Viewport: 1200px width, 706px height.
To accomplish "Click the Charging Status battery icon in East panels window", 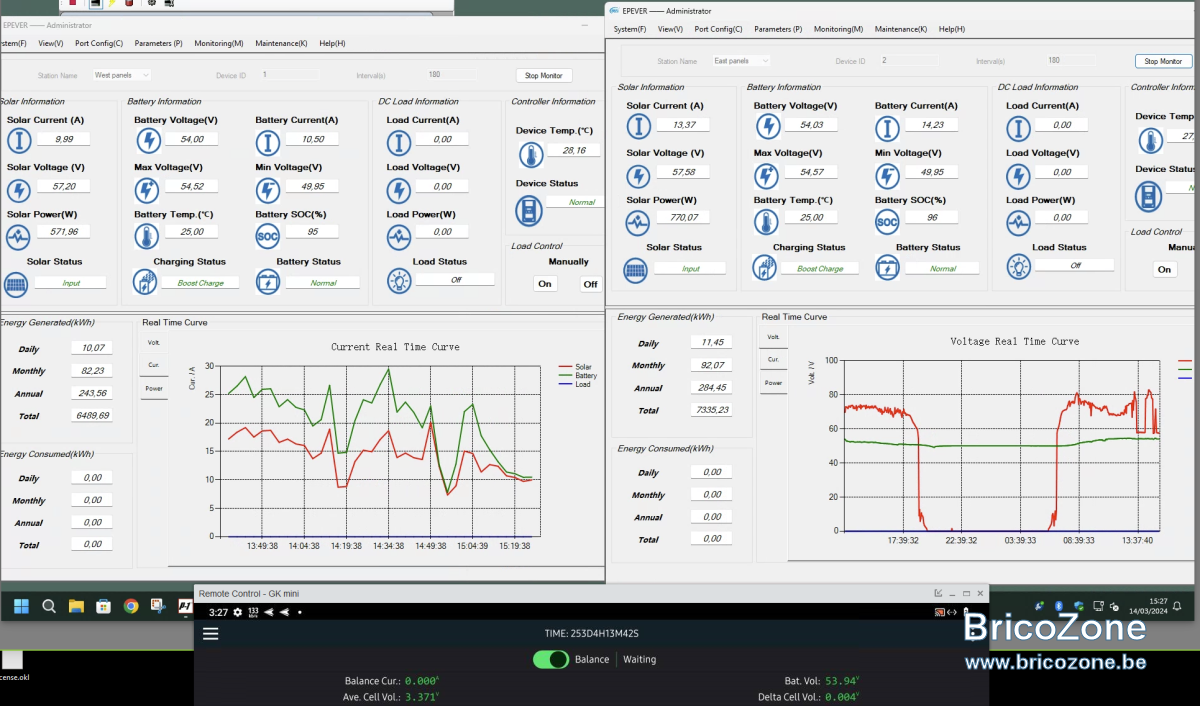I will (x=765, y=268).
